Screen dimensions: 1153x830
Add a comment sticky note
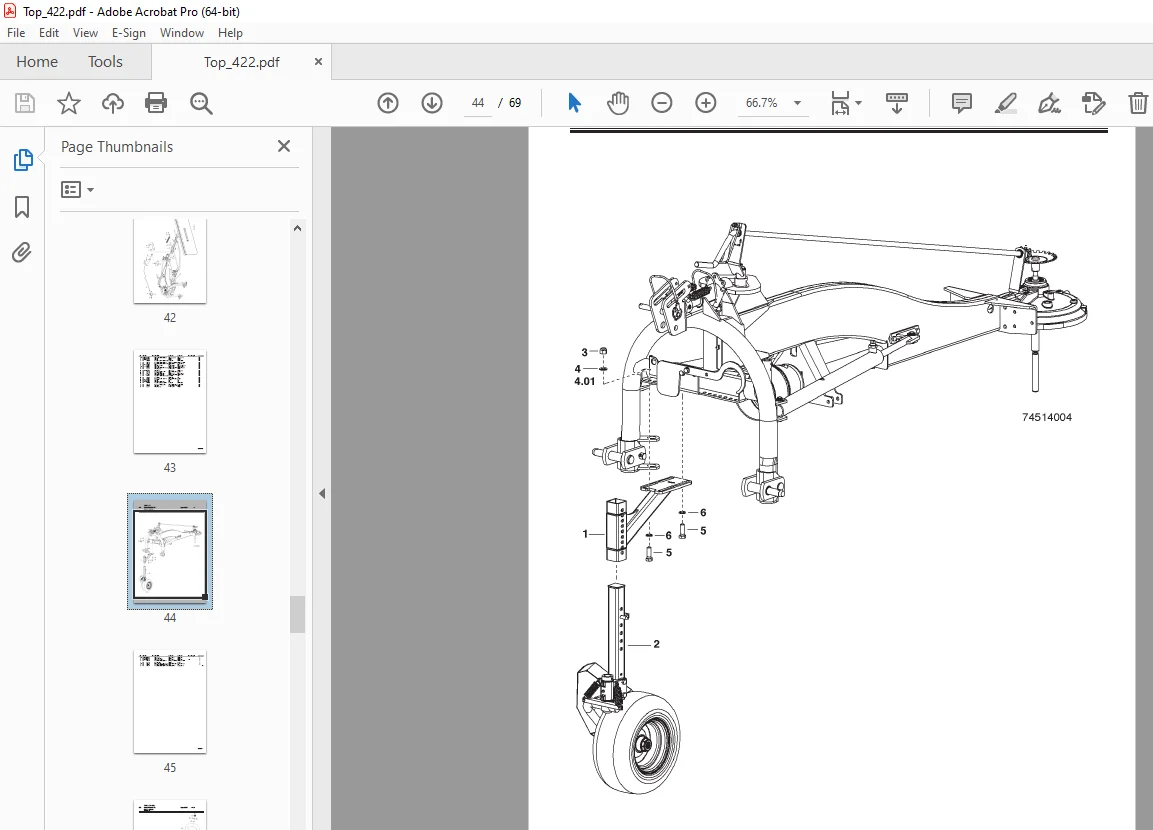point(961,103)
